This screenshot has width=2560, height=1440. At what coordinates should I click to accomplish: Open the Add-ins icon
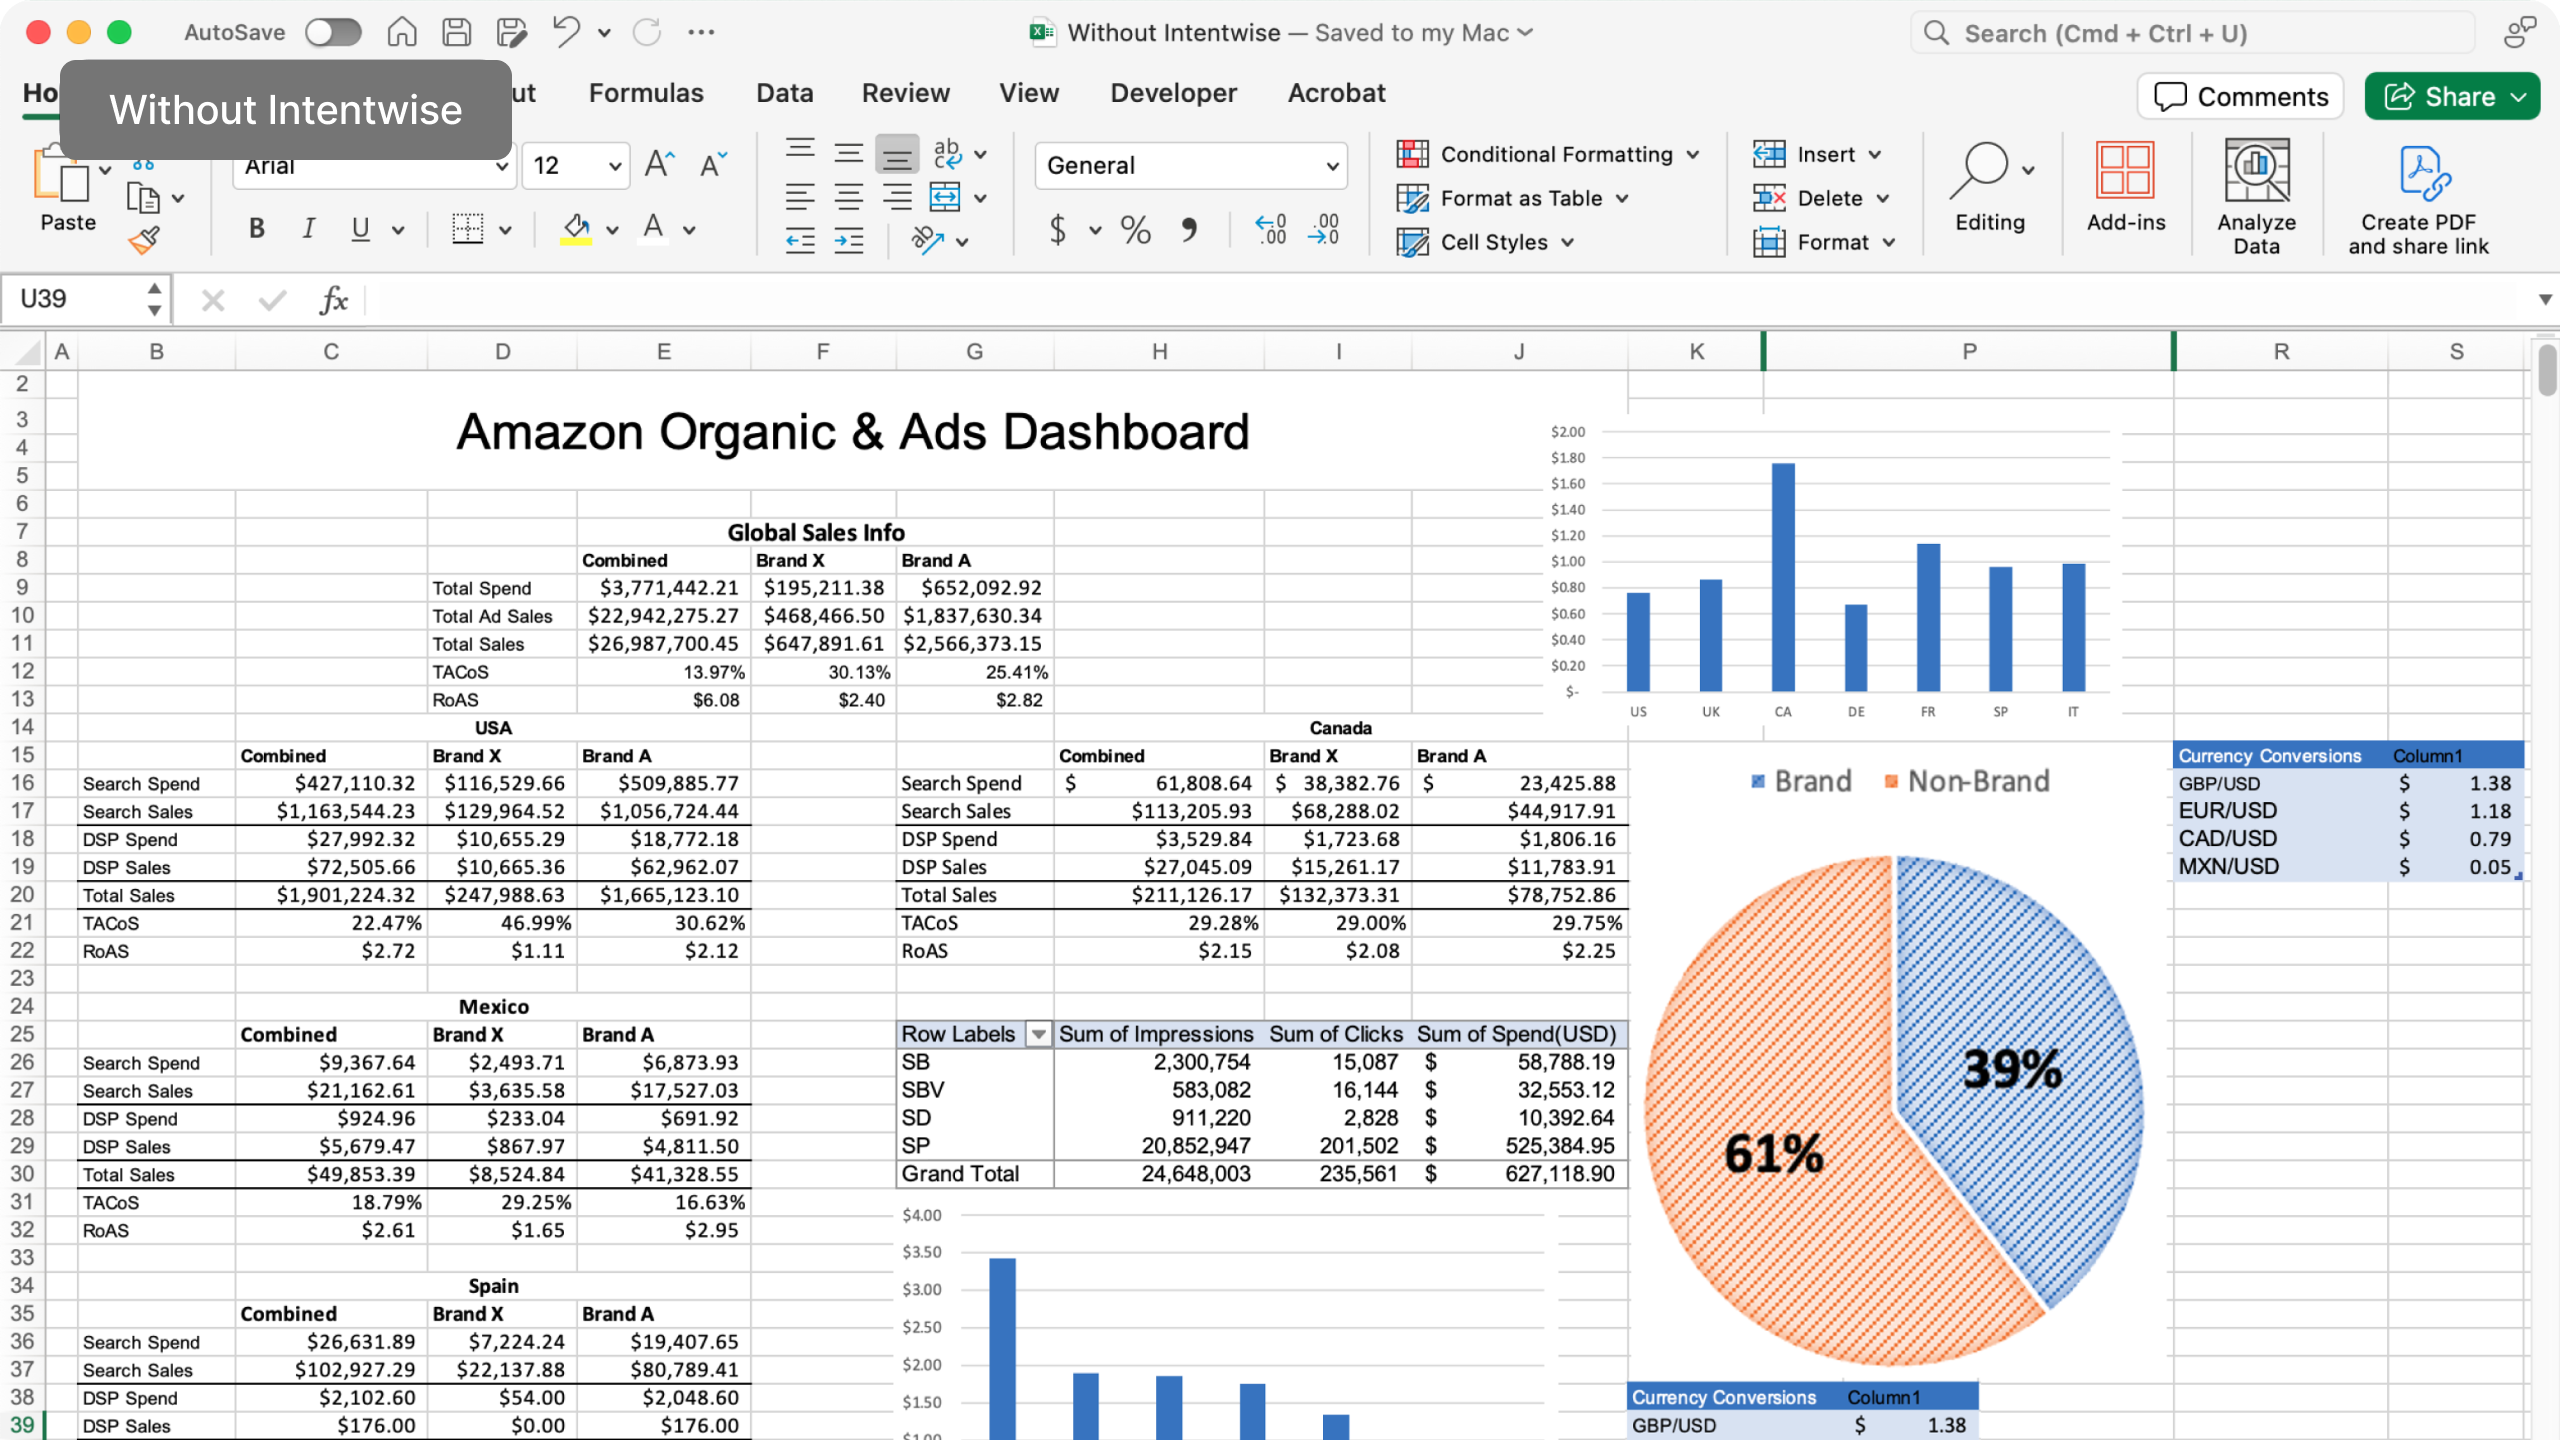2125,187
